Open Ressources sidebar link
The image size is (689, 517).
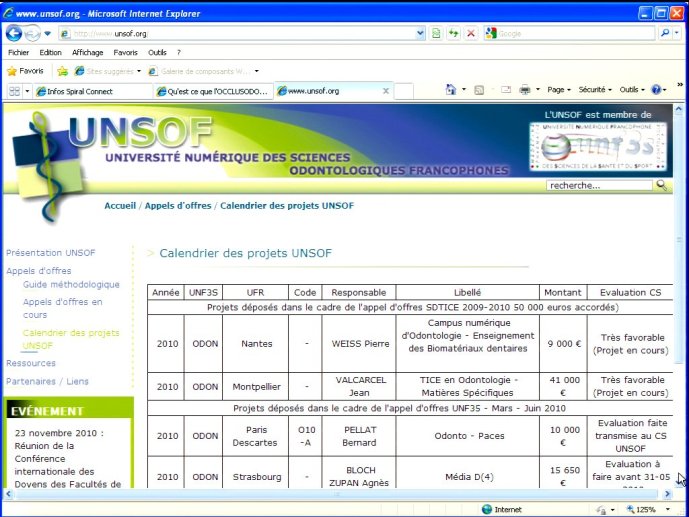[31, 363]
